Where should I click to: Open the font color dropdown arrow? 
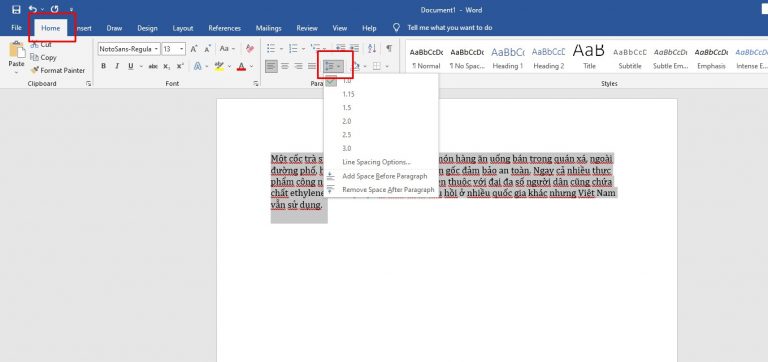(251, 66)
